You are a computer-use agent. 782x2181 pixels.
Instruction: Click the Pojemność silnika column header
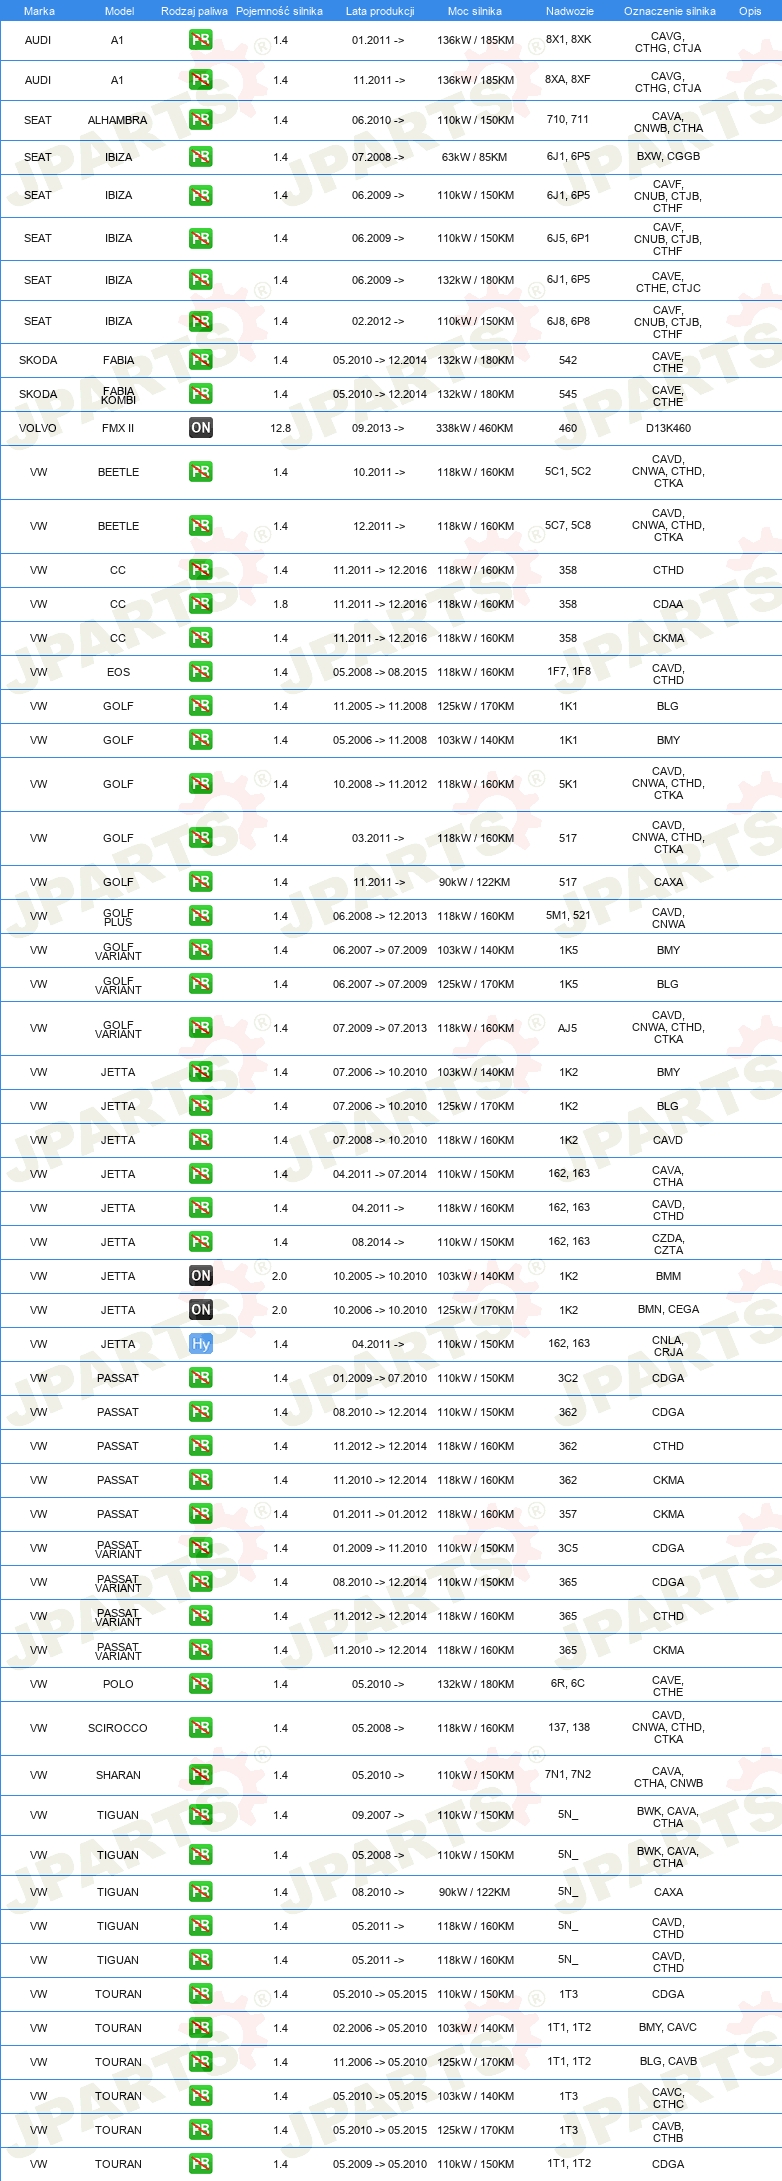pos(279,11)
